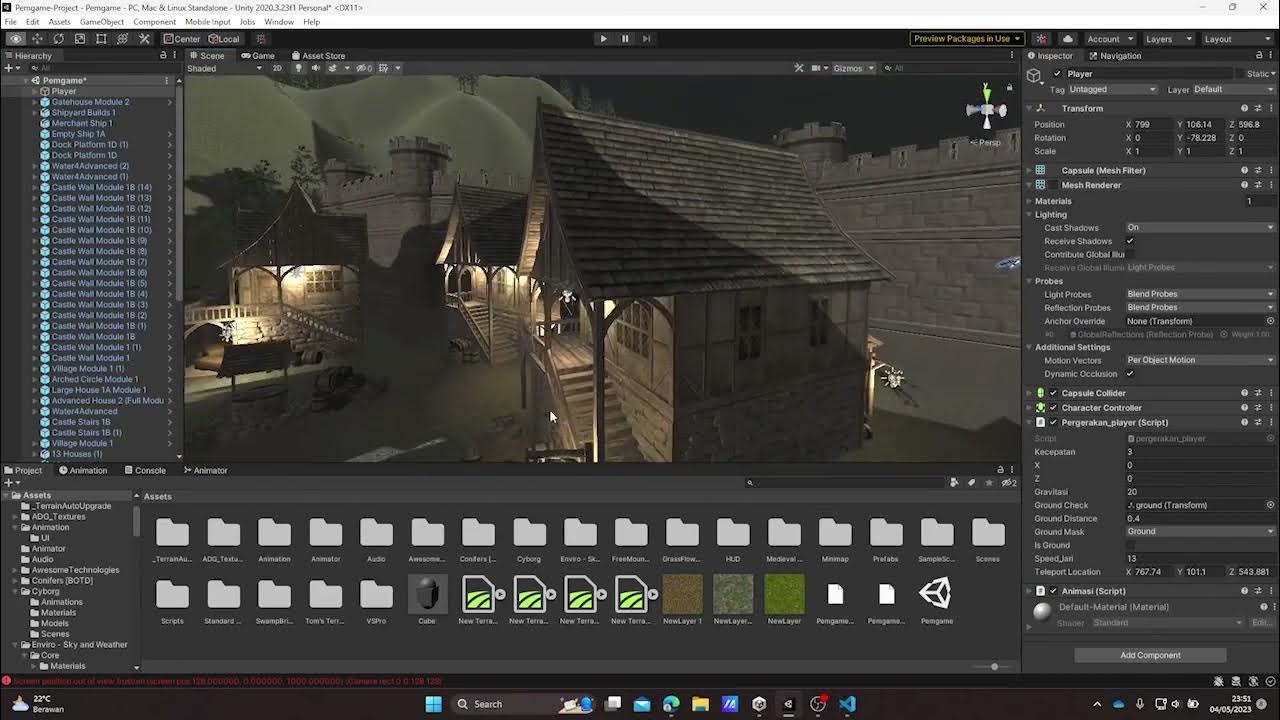Toggle Receive Shadows checkbox
Viewport: 1280px width, 720px height.
pos(1130,241)
